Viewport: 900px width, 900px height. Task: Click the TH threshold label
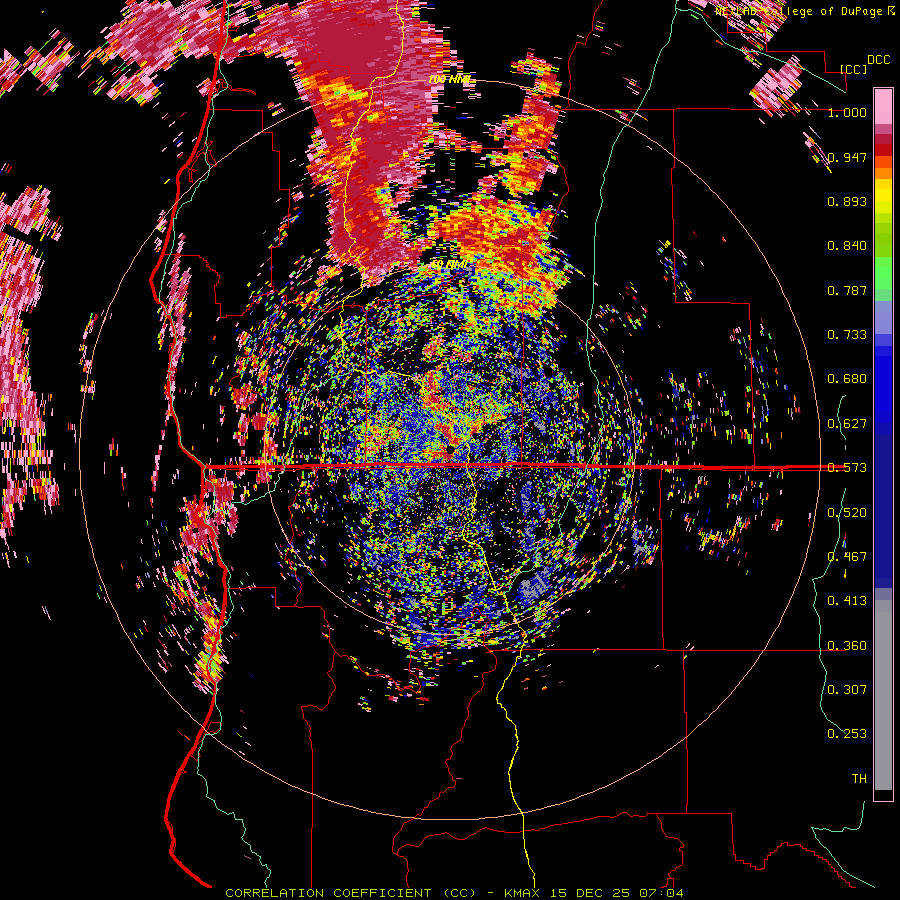[859, 779]
